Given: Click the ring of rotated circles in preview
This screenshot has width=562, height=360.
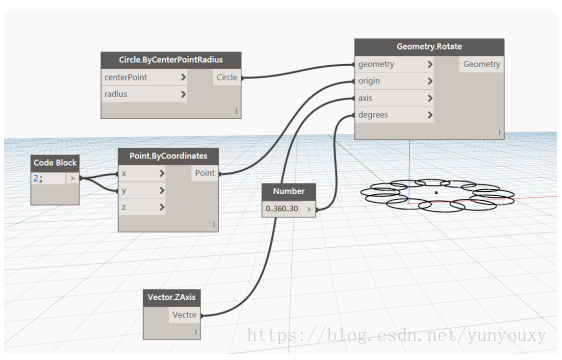Looking at the screenshot, I should coord(438,195).
